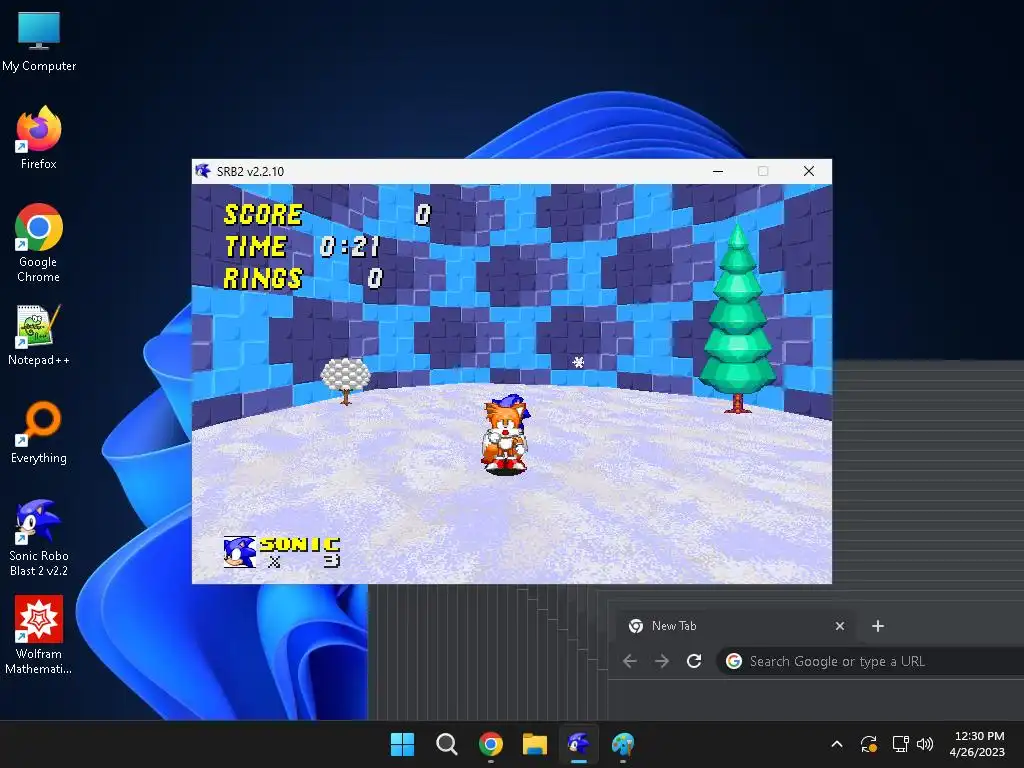Screen dimensions: 1024x768
Task: Click the snowy bush in game
Action: point(345,380)
